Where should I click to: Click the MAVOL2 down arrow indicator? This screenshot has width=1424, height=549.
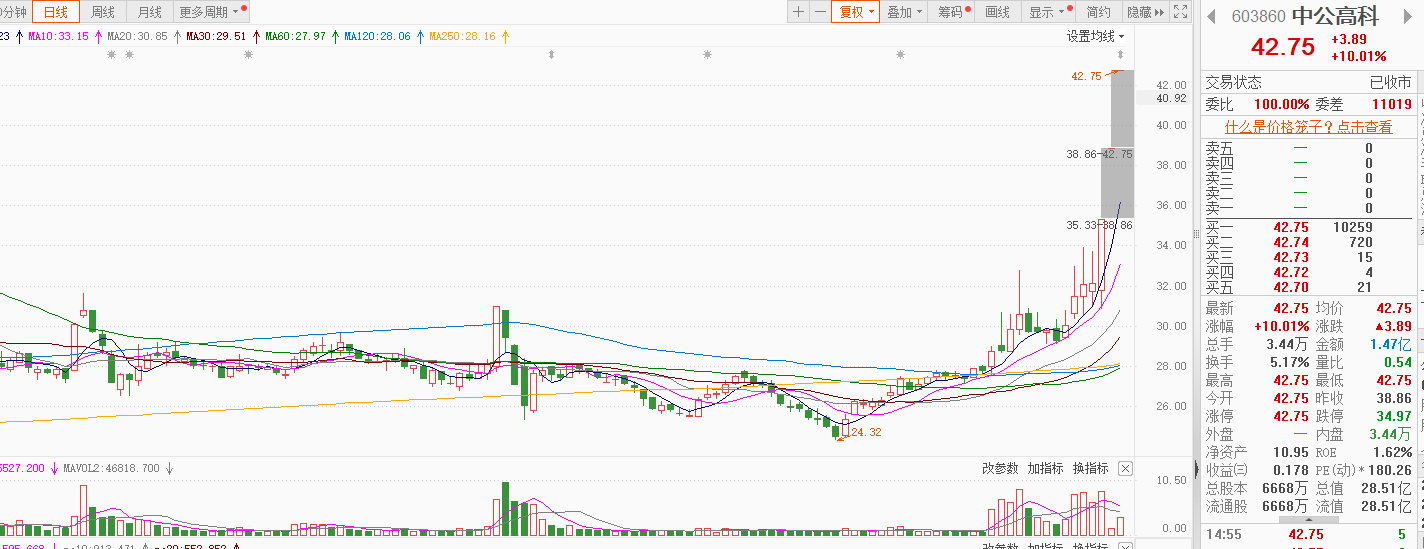click(169, 468)
